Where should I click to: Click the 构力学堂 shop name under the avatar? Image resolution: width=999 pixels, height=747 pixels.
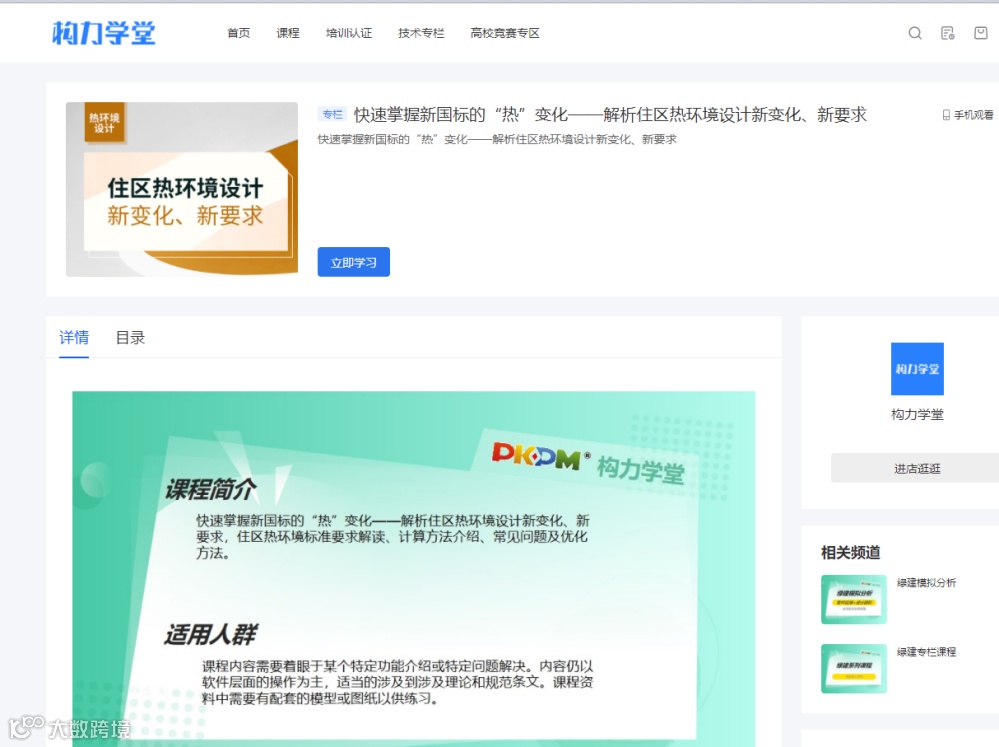coord(917,415)
